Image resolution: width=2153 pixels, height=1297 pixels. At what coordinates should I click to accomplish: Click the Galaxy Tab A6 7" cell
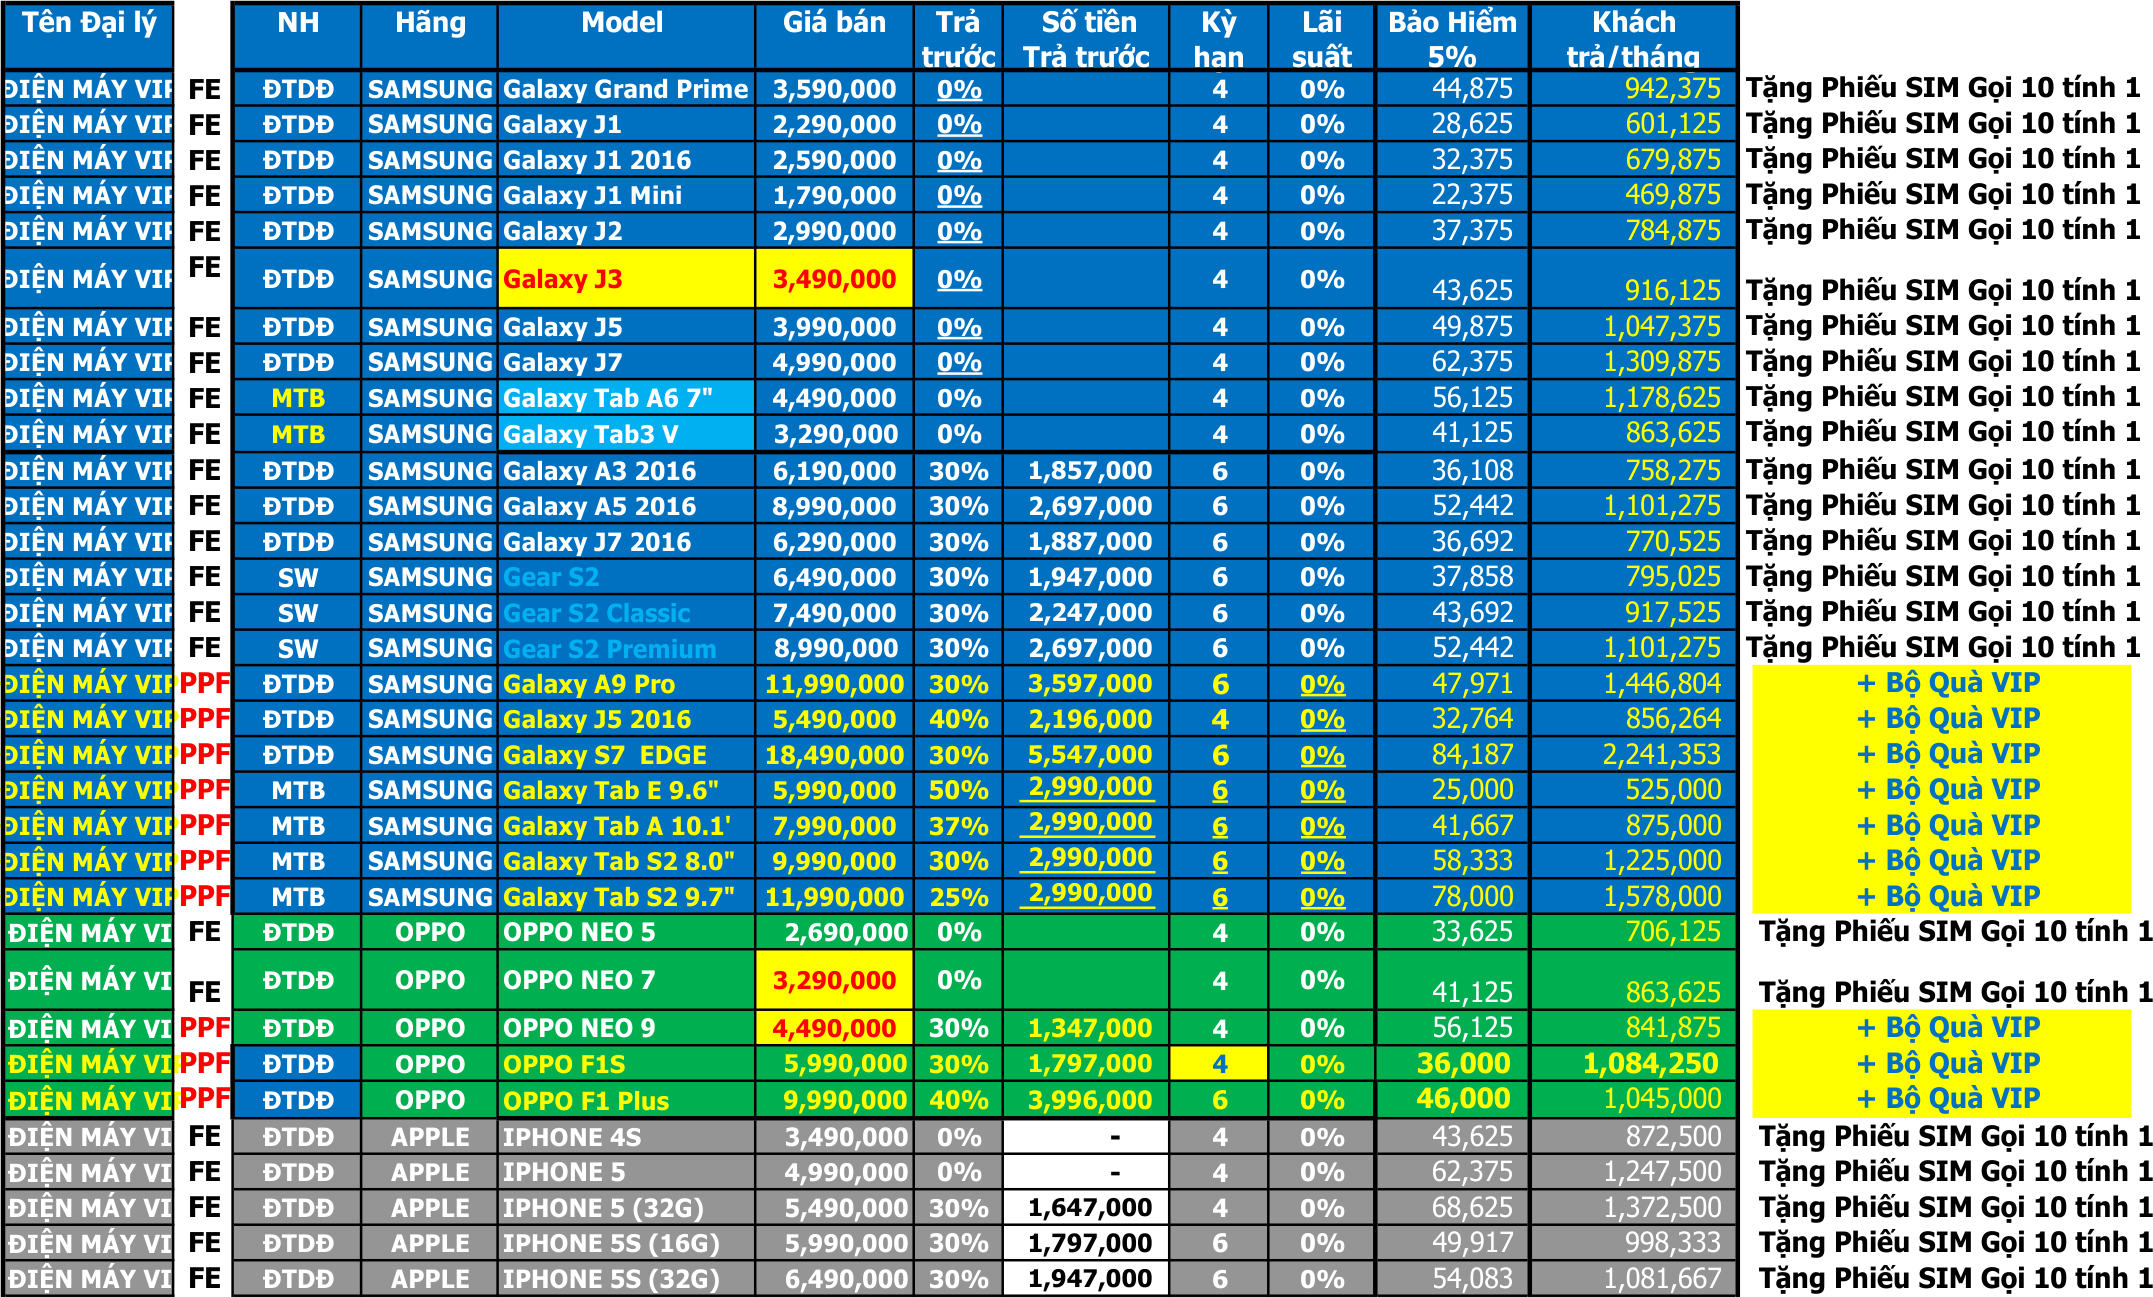click(x=626, y=398)
